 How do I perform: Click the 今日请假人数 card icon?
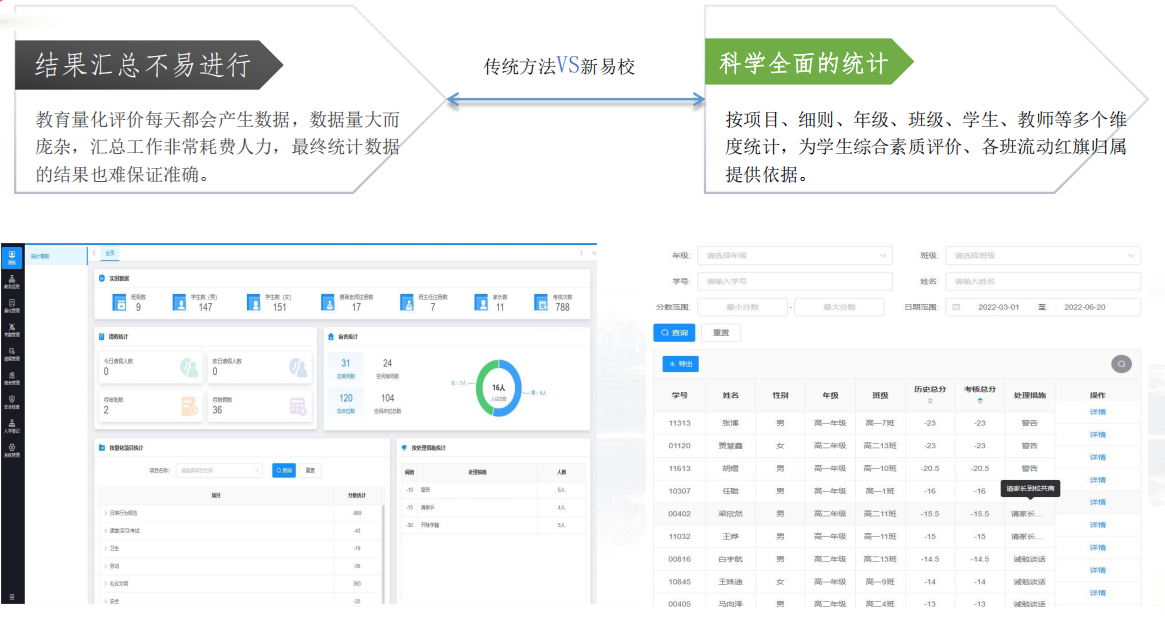click(189, 367)
